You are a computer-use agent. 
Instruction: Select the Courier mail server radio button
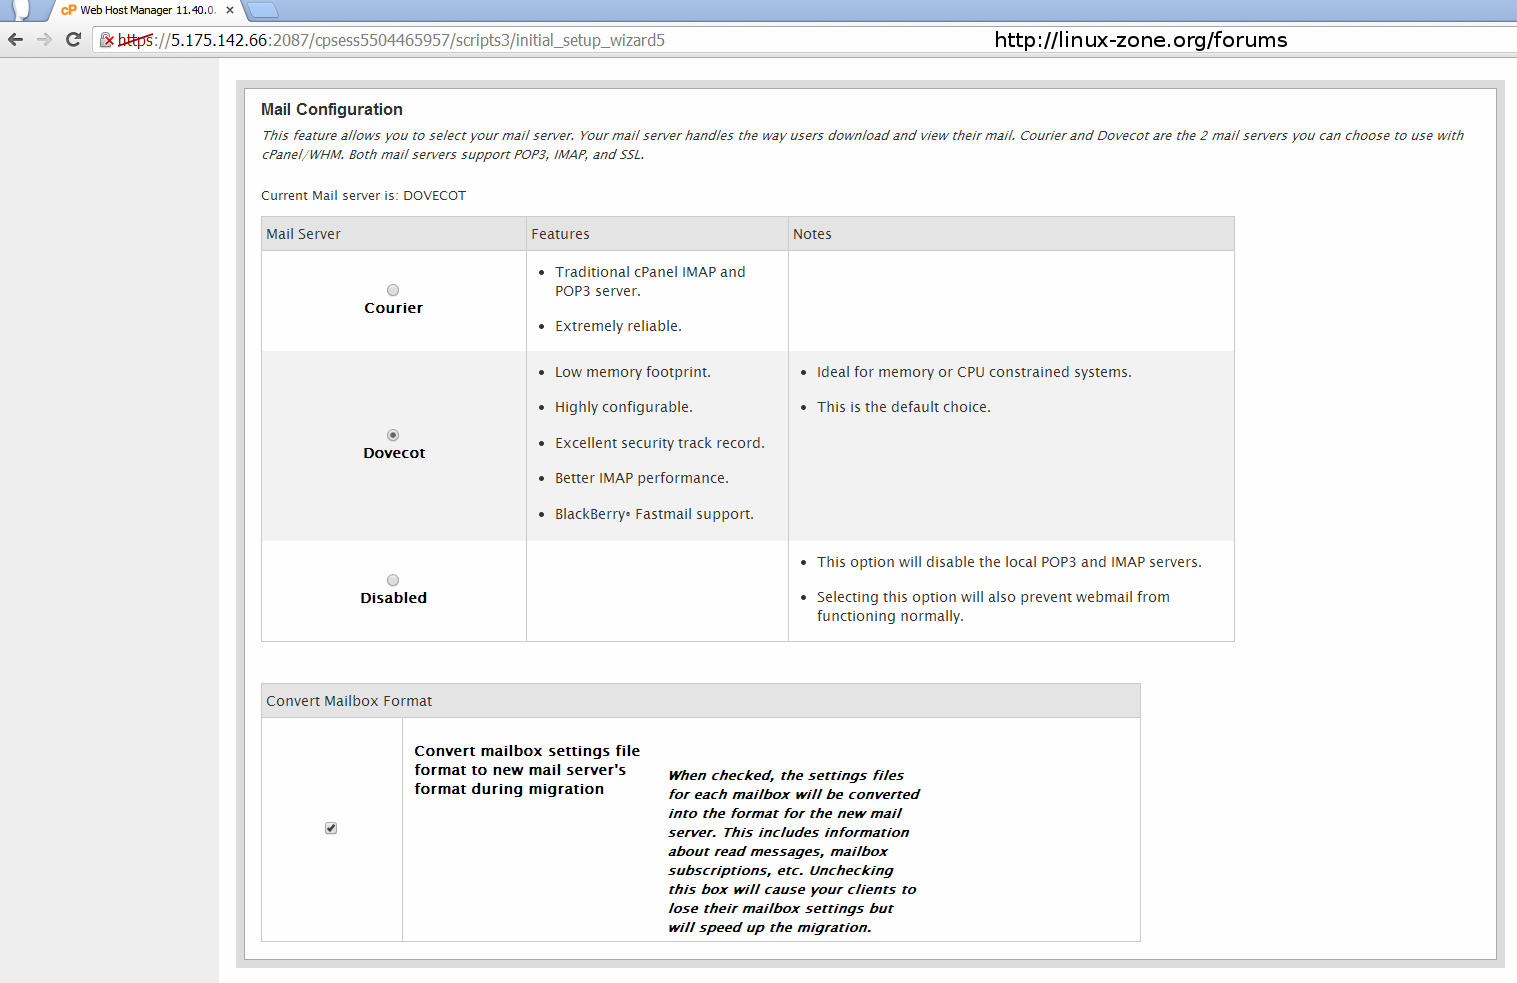point(393,290)
